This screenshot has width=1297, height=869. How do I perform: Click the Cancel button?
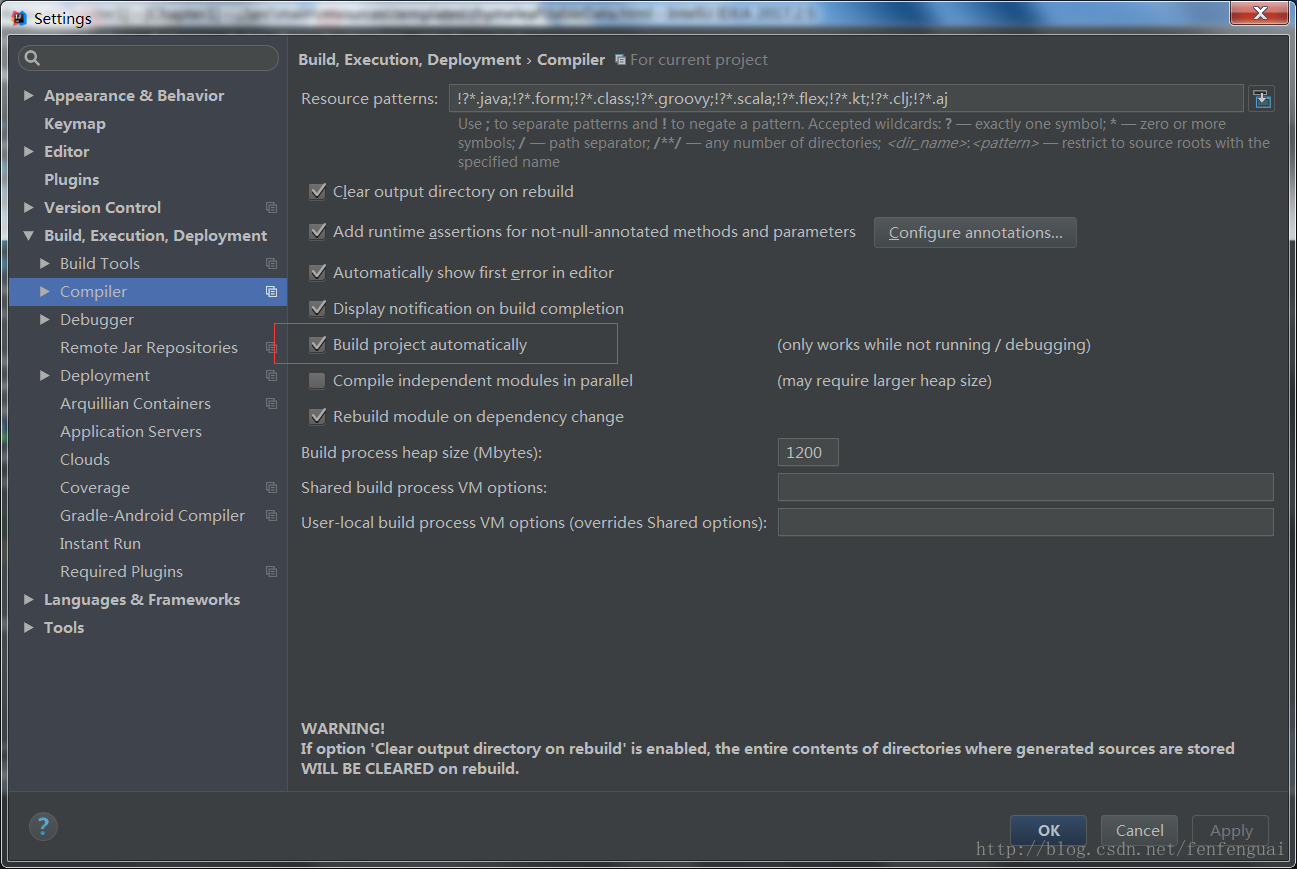coord(1139,830)
